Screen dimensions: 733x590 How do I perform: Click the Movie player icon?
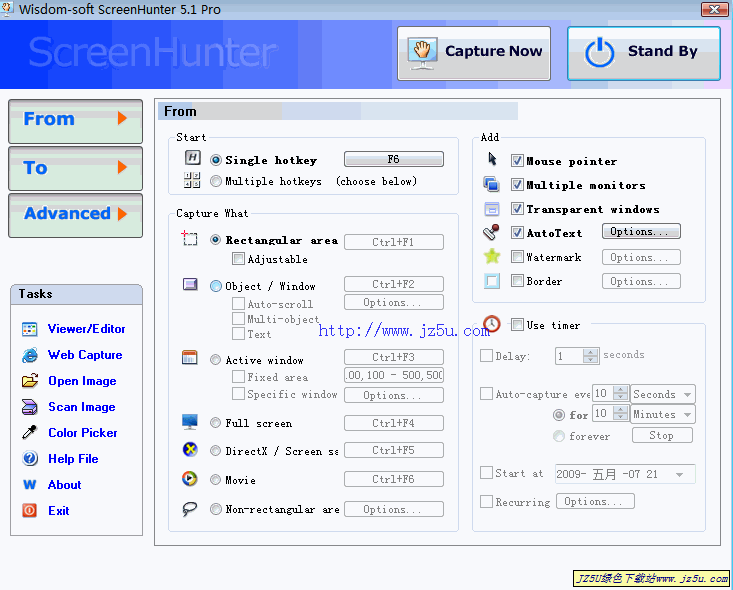(189, 479)
